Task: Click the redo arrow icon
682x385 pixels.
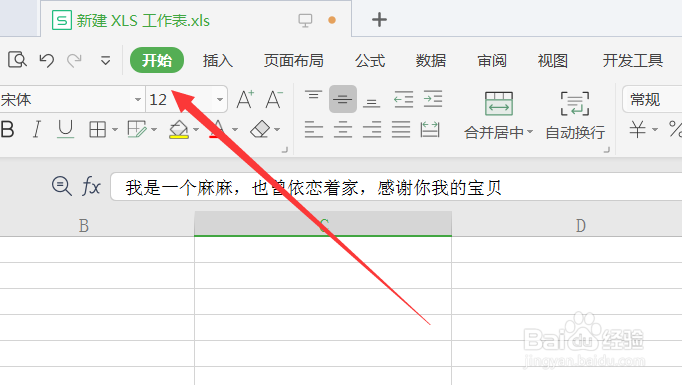Action: click(74, 60)
